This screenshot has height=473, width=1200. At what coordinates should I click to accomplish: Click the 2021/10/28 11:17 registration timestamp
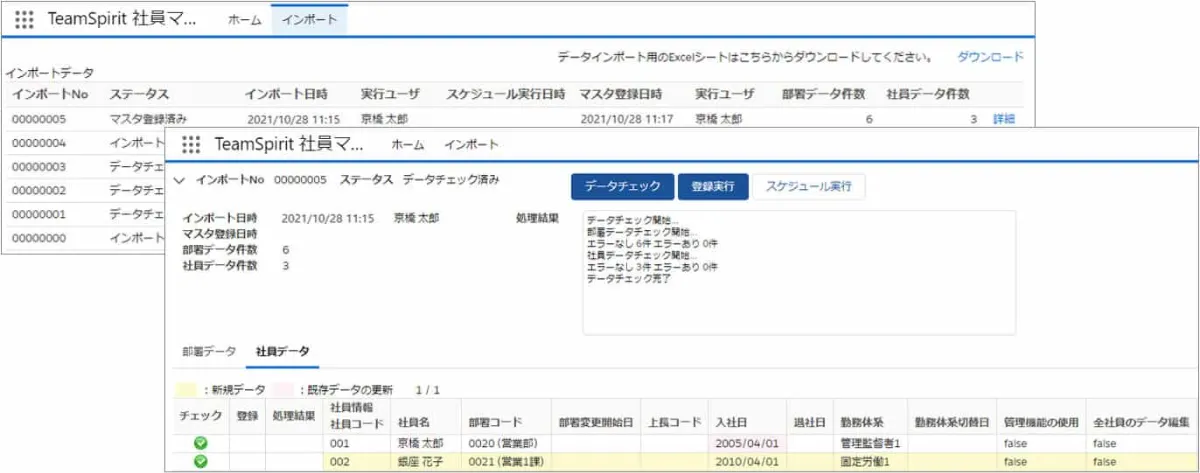point(626,119)
